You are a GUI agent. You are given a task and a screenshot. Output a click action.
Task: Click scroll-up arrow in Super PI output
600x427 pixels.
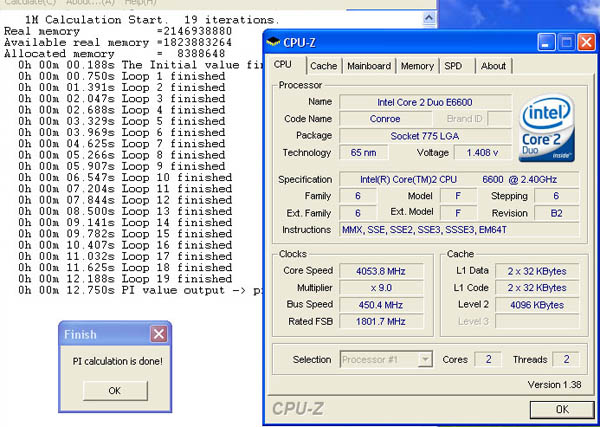[x=429, y=18]
